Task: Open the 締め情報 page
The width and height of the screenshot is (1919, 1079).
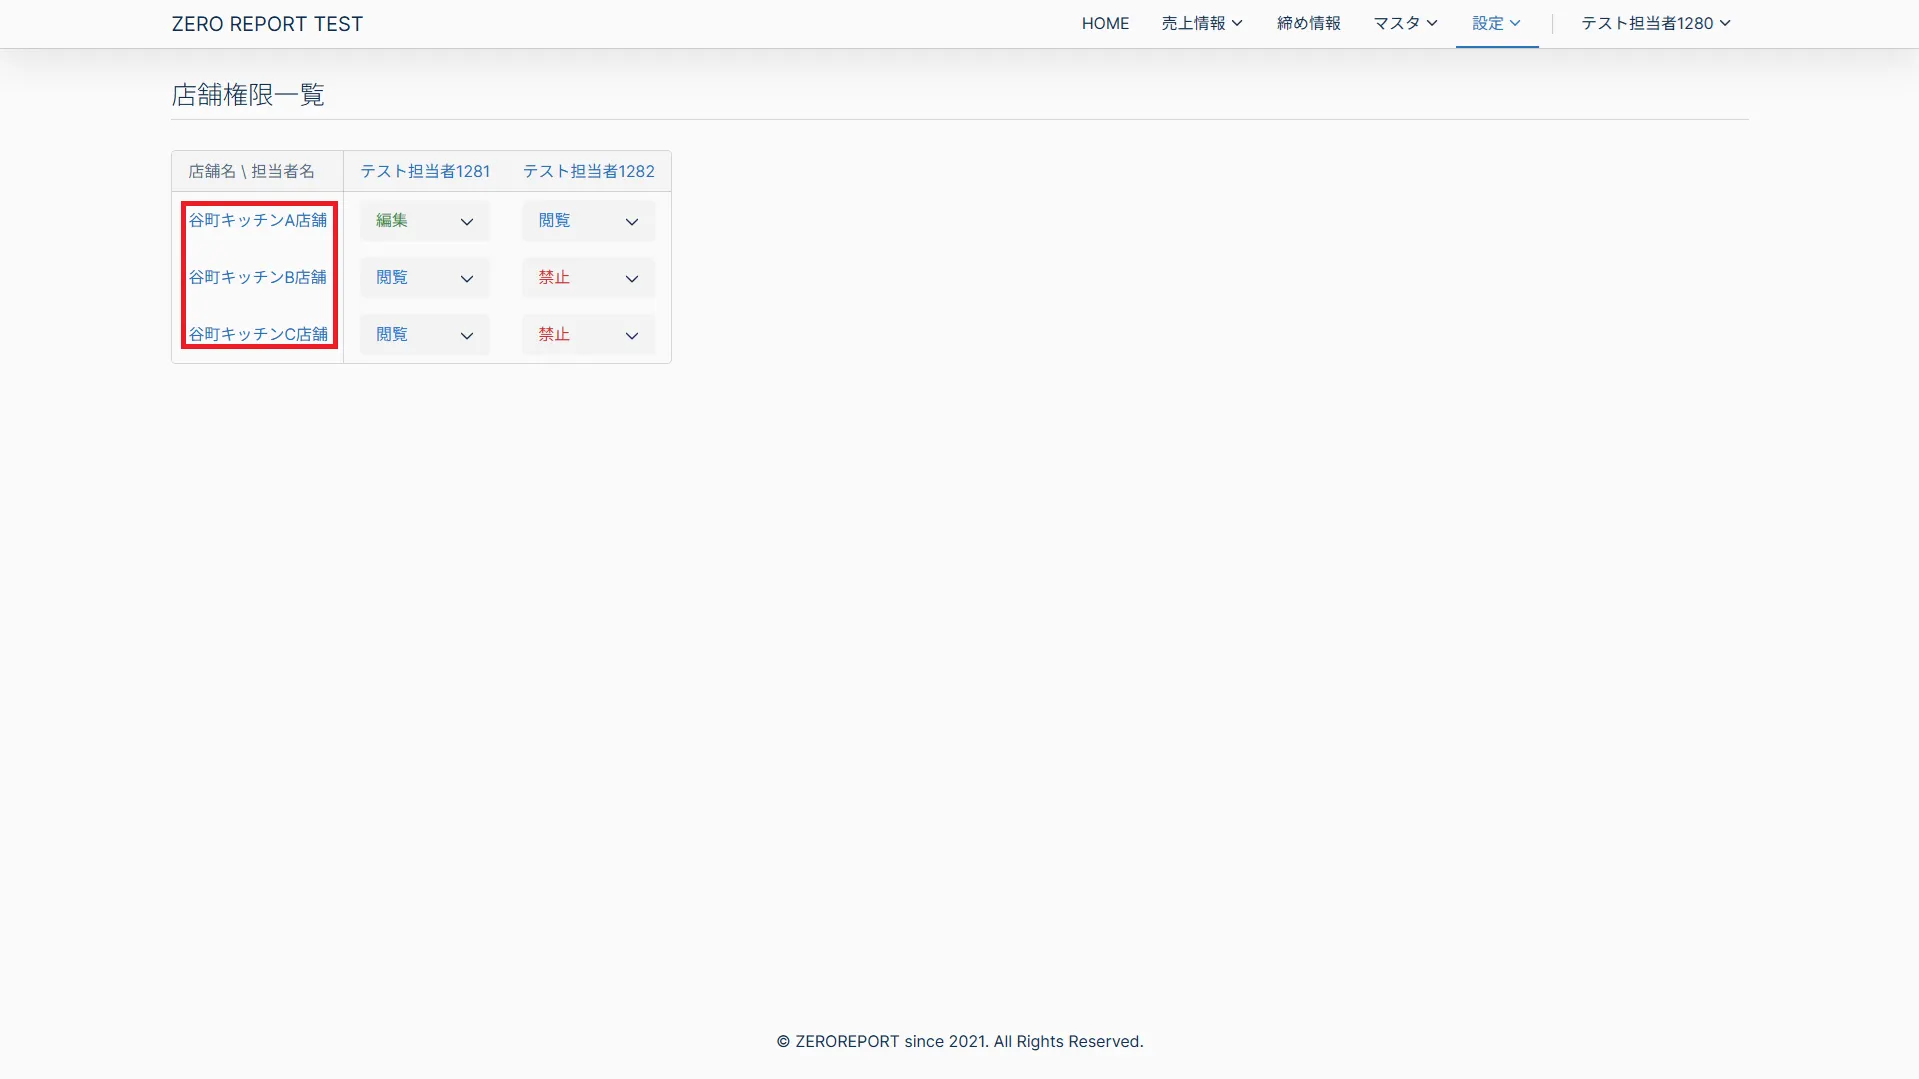Action: tap(1308, 23)
